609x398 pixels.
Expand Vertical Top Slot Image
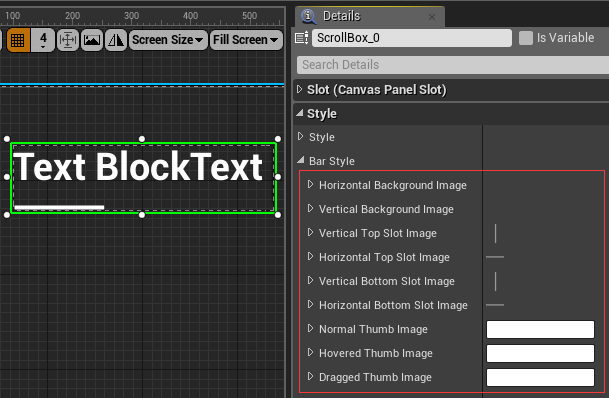pos(310,232)
